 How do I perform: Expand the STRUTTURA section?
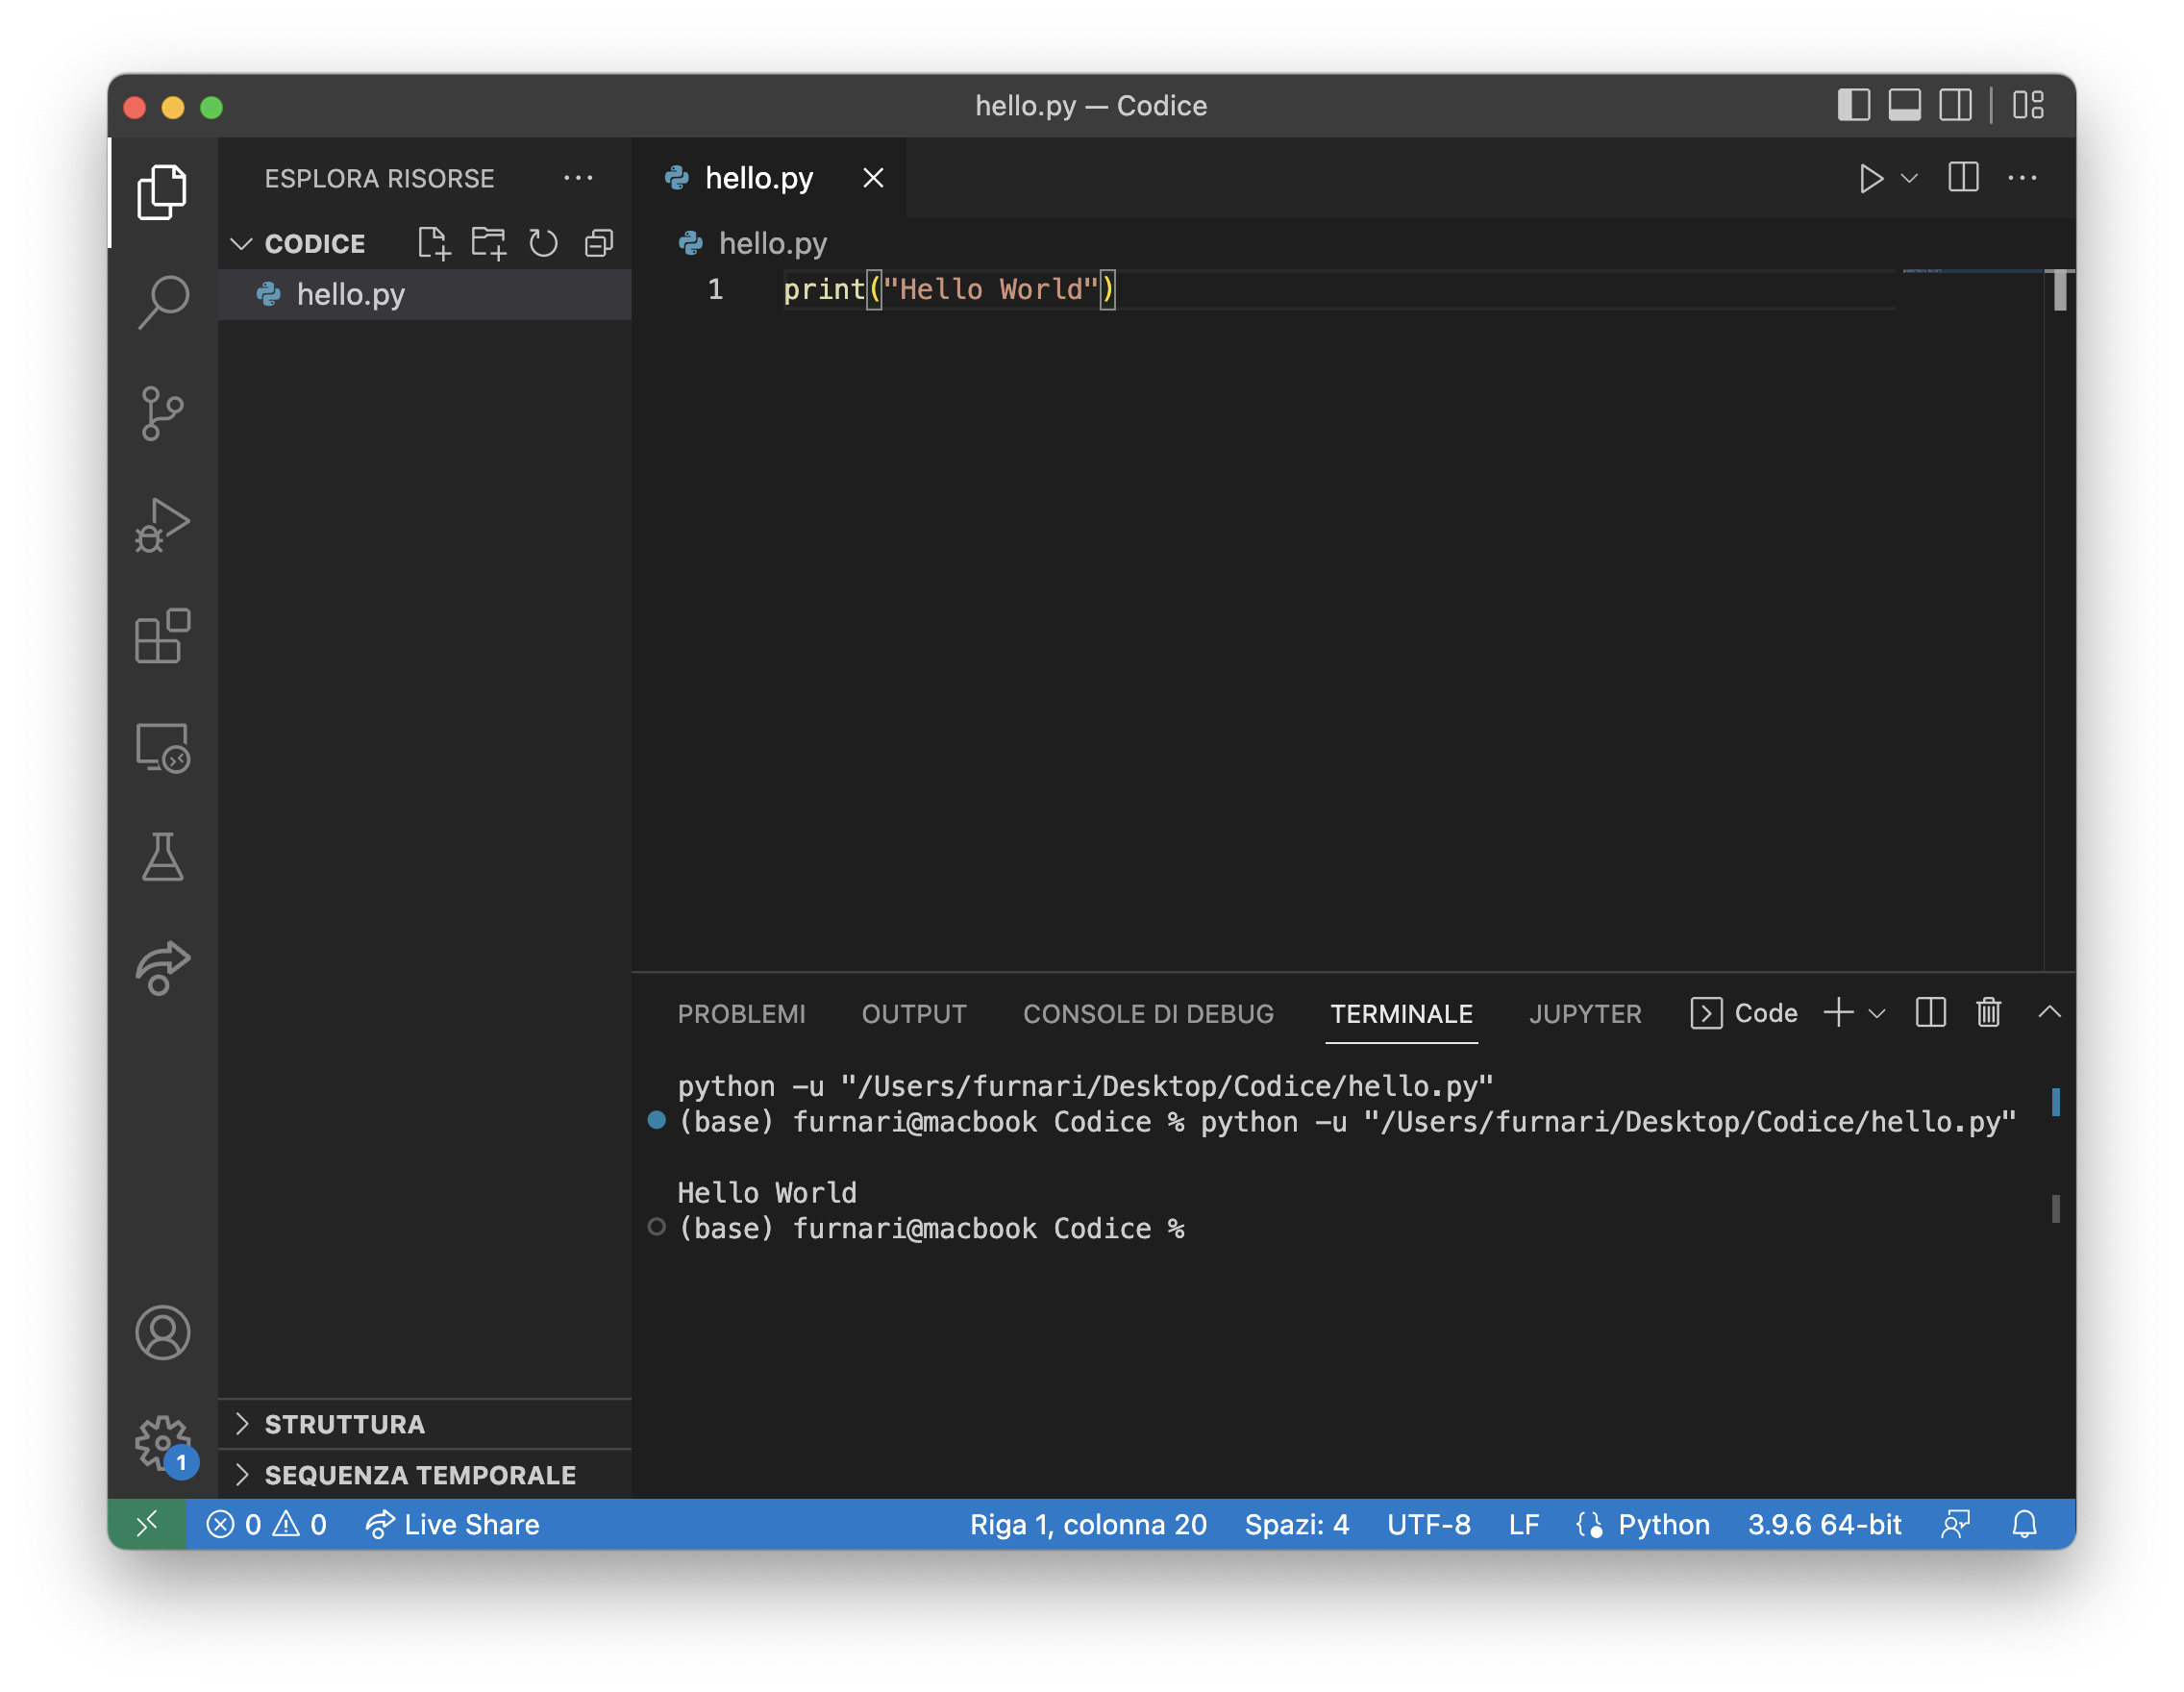(344, 1424)
